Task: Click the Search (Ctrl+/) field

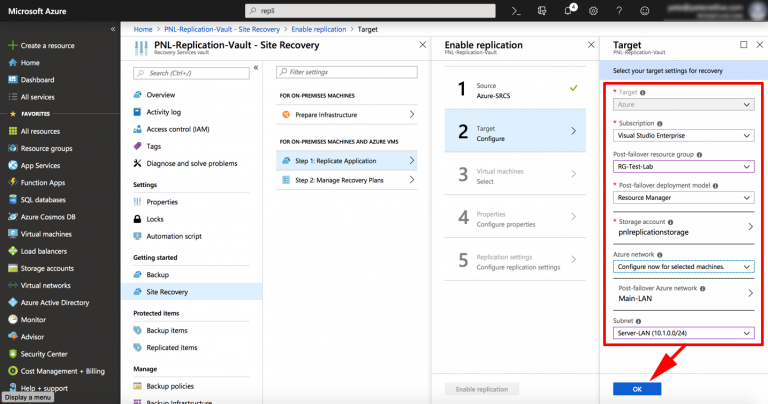Action: tap(191, 73)
